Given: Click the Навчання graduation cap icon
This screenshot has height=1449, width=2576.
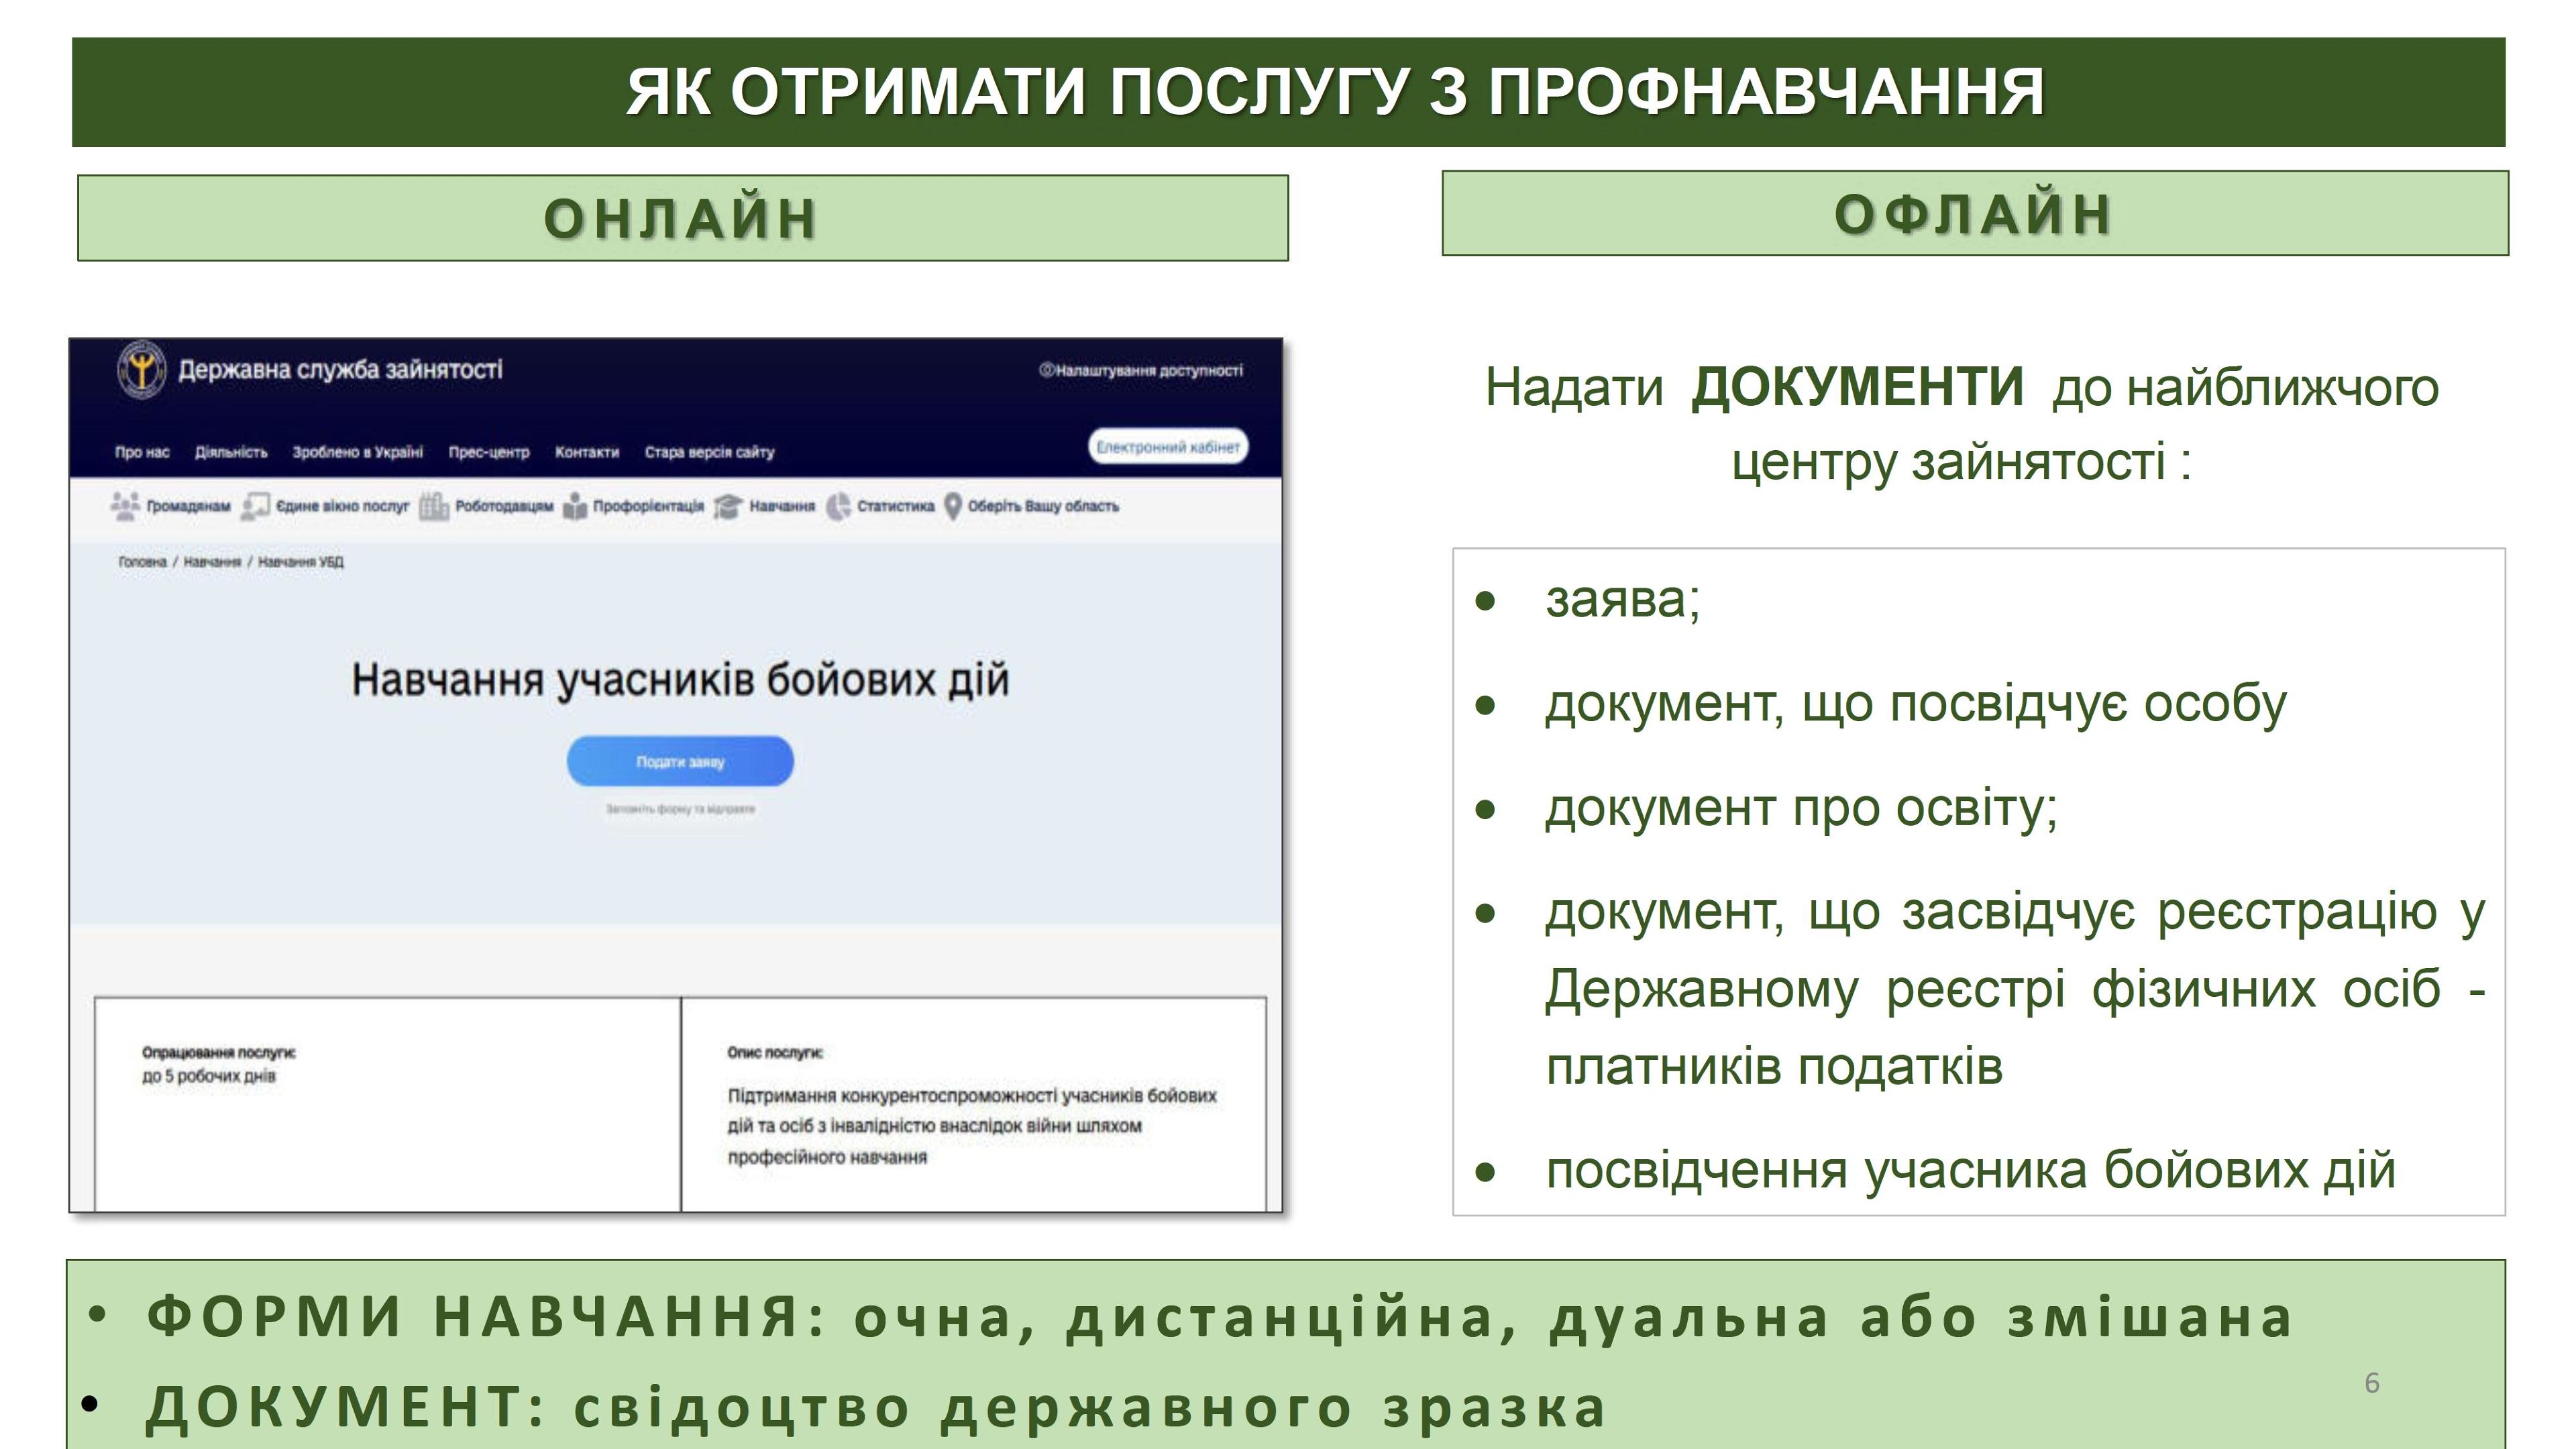Looking at the screenshot, I should pos(728,506).
